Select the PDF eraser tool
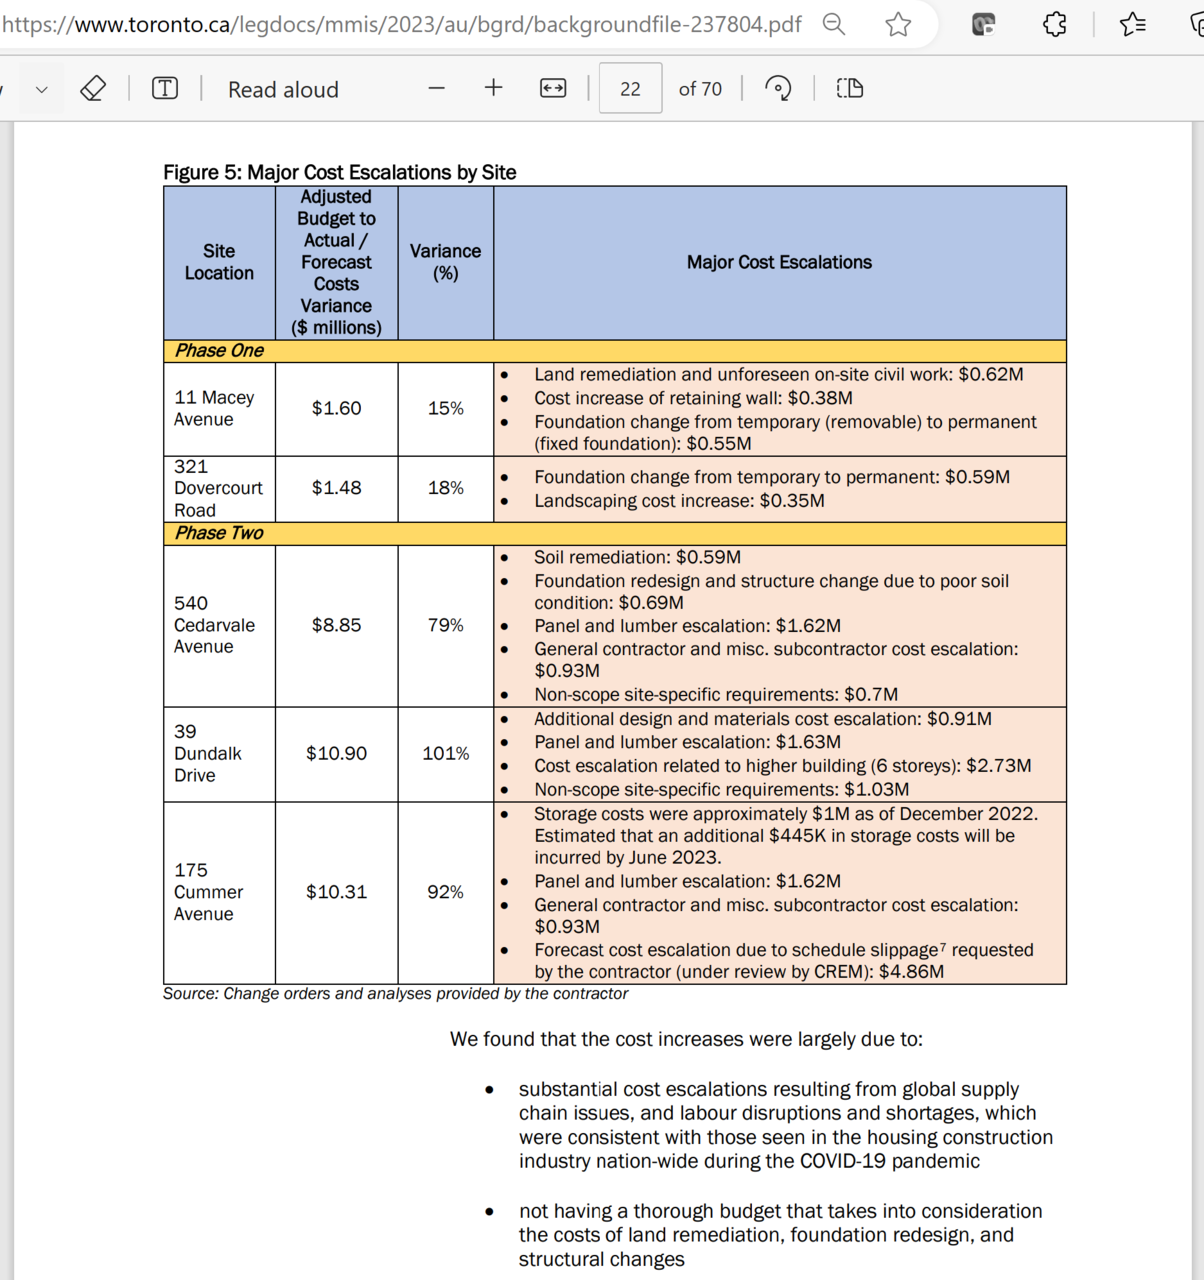 point(93,89)
